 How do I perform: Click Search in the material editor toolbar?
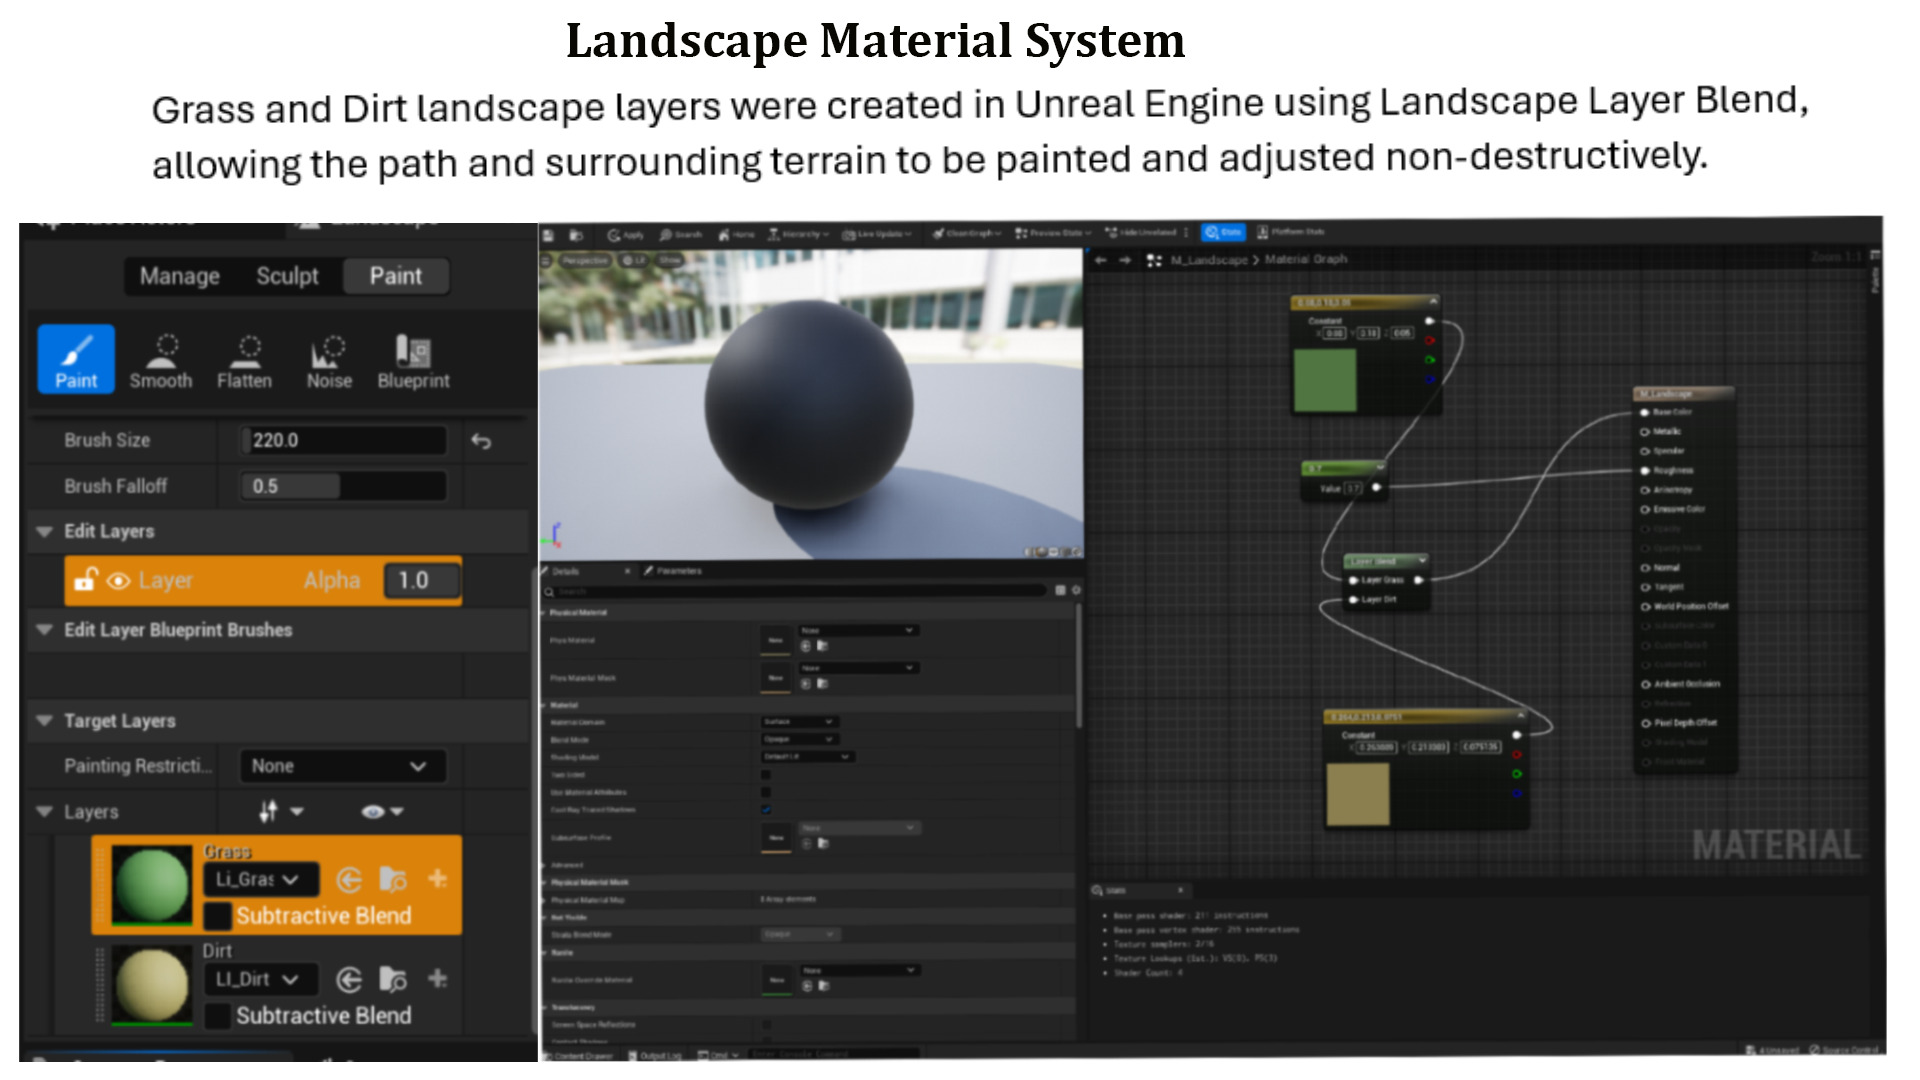tap(681, 235)
